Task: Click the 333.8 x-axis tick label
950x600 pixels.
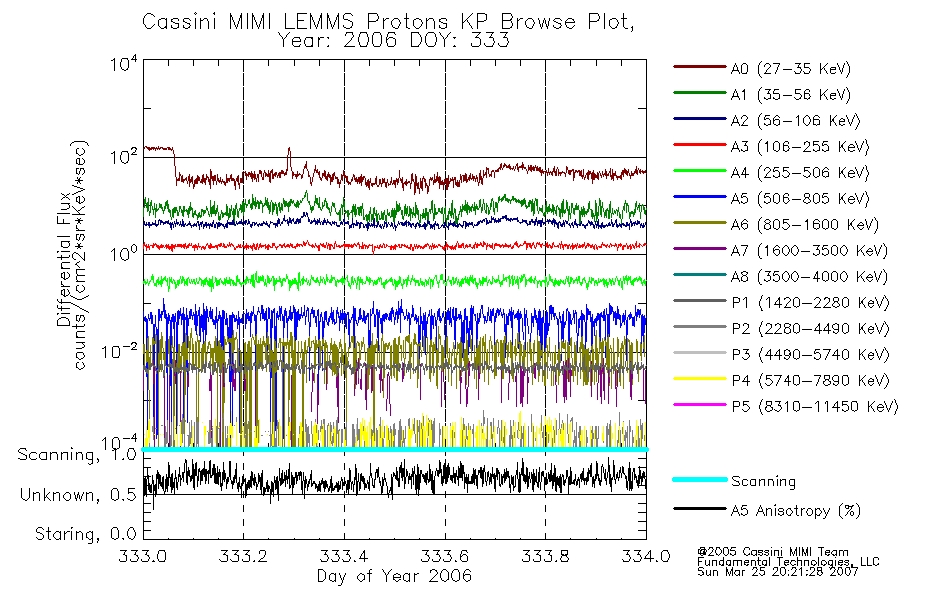Action: coord(545,556)
